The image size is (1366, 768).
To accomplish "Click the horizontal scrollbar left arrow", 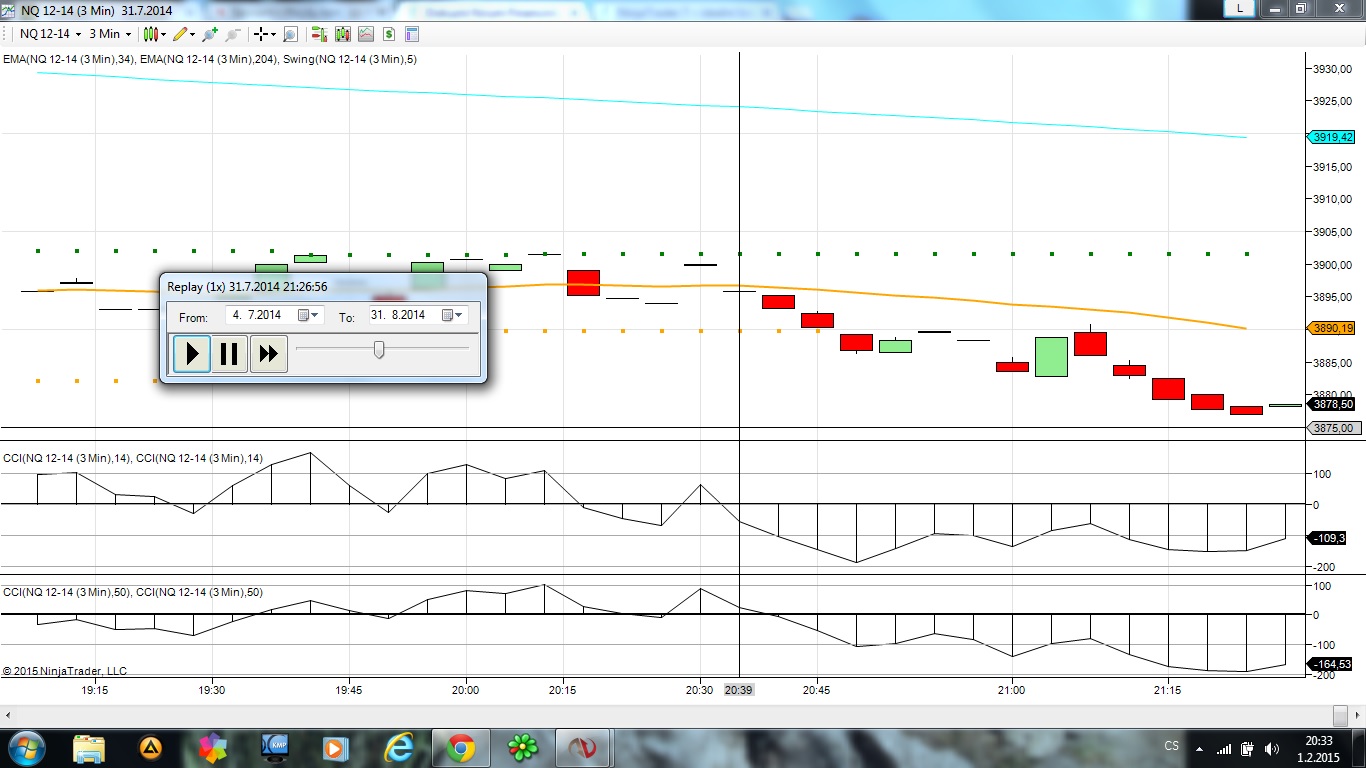I will (x=9, y=715).
